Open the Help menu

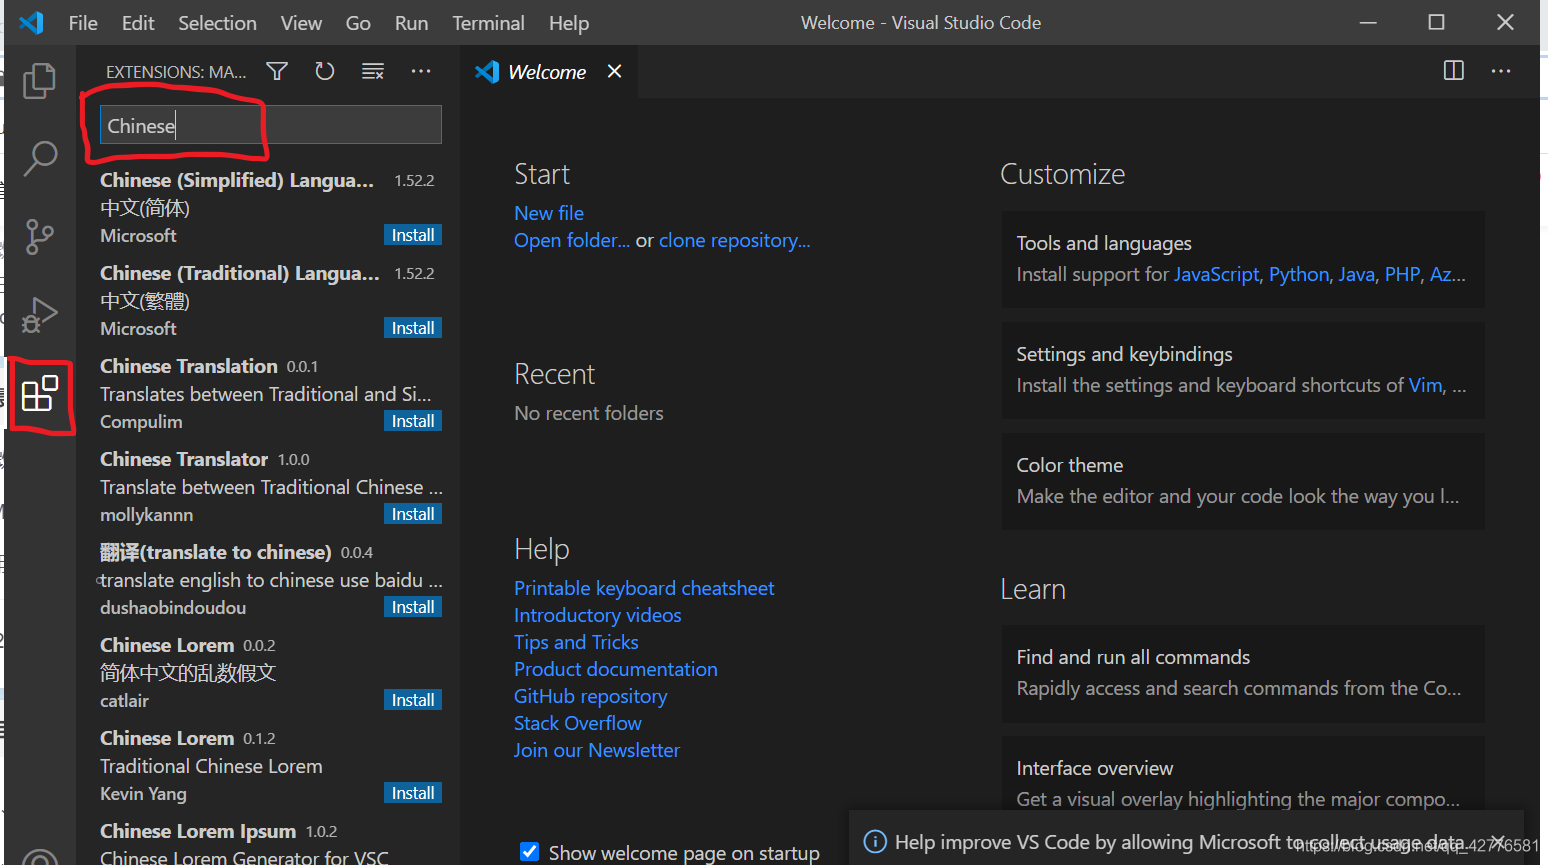[x=568, y=22]
